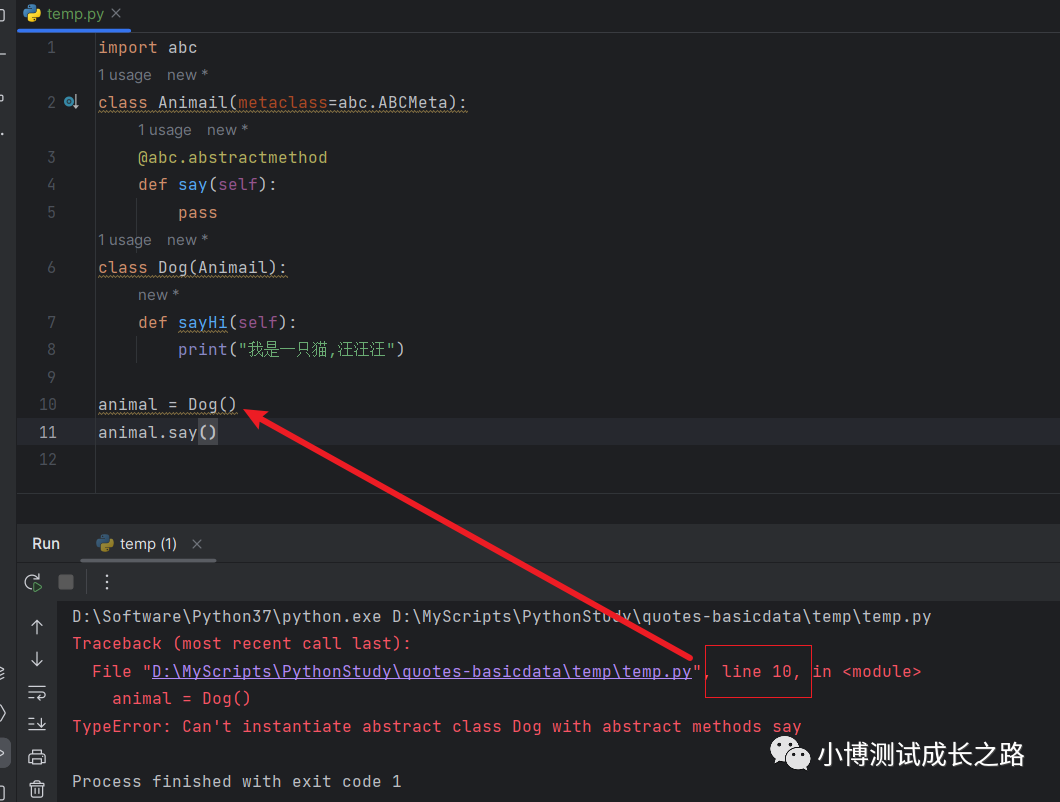Click the "pass" statement on line 5
1060x802 pixels.
tap(197, 213)
